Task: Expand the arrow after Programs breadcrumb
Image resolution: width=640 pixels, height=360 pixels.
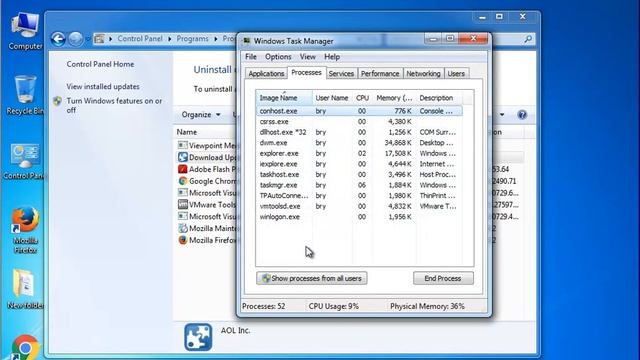Action: click(216, 39)
